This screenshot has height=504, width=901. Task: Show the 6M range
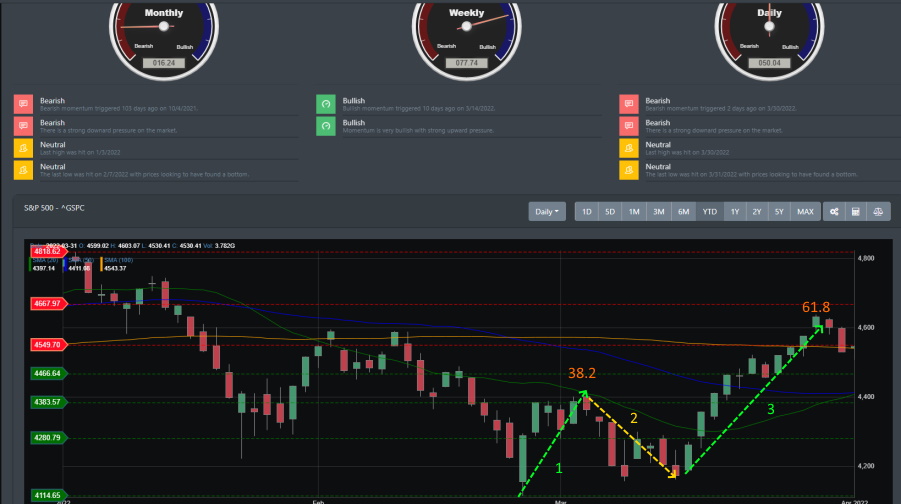pos(683,211)
